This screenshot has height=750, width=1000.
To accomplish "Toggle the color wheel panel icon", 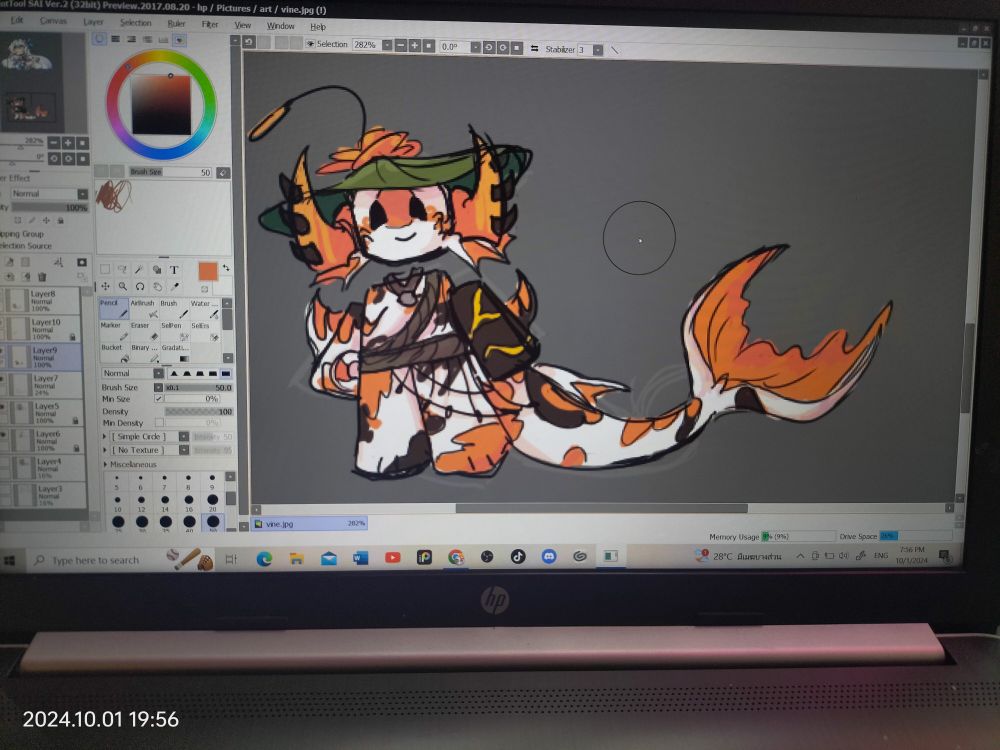I will click(99, 39).
